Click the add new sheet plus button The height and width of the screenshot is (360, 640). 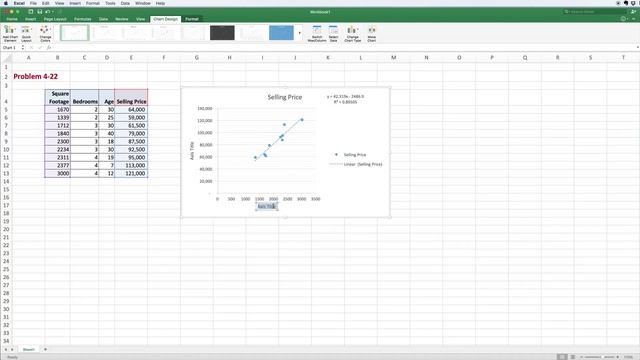tap(45, 349)
